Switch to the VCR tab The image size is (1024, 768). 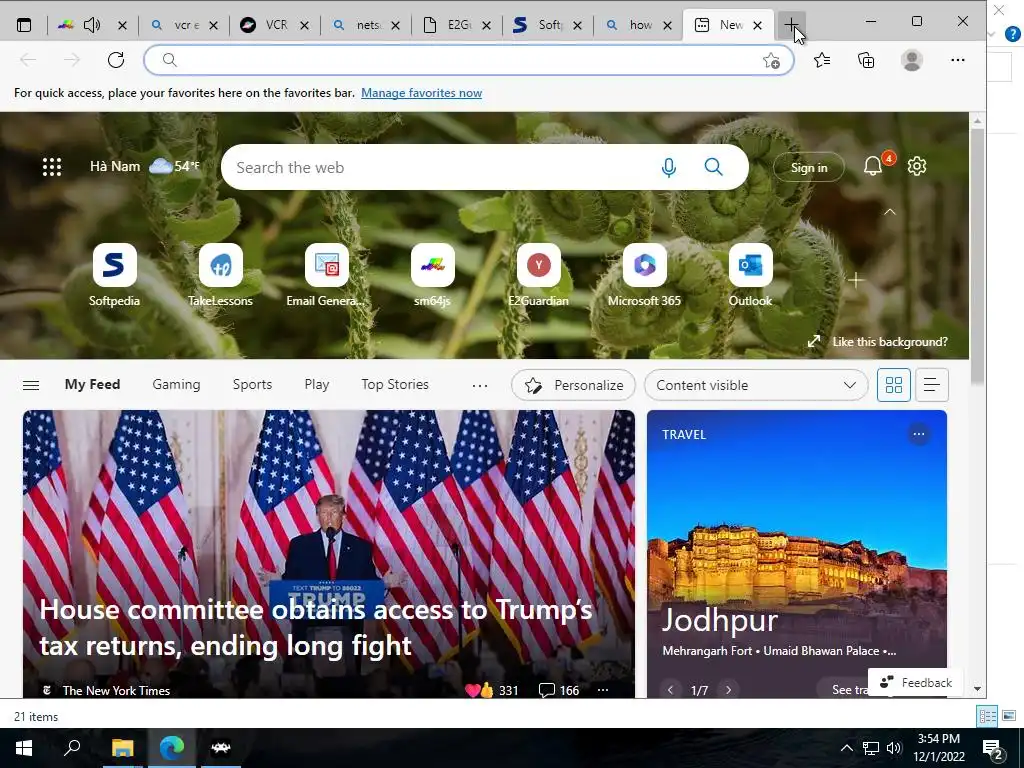coord(276,25)
